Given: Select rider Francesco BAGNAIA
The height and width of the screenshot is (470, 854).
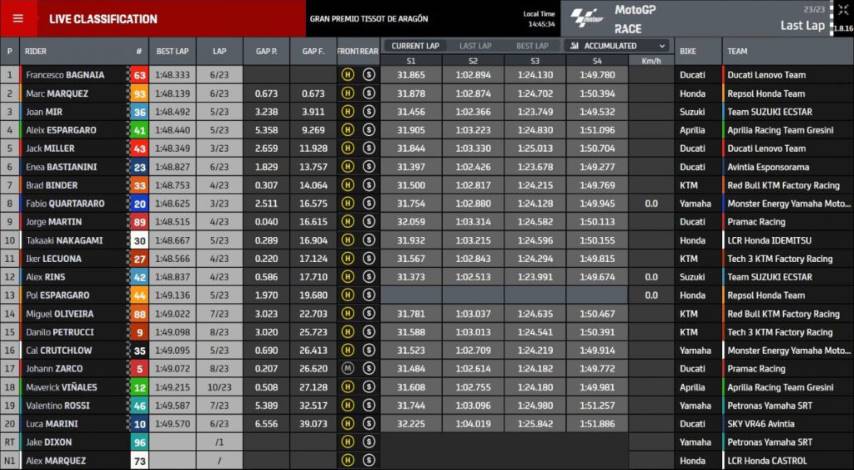Looking at the screenshot, I should pos(65,75).
